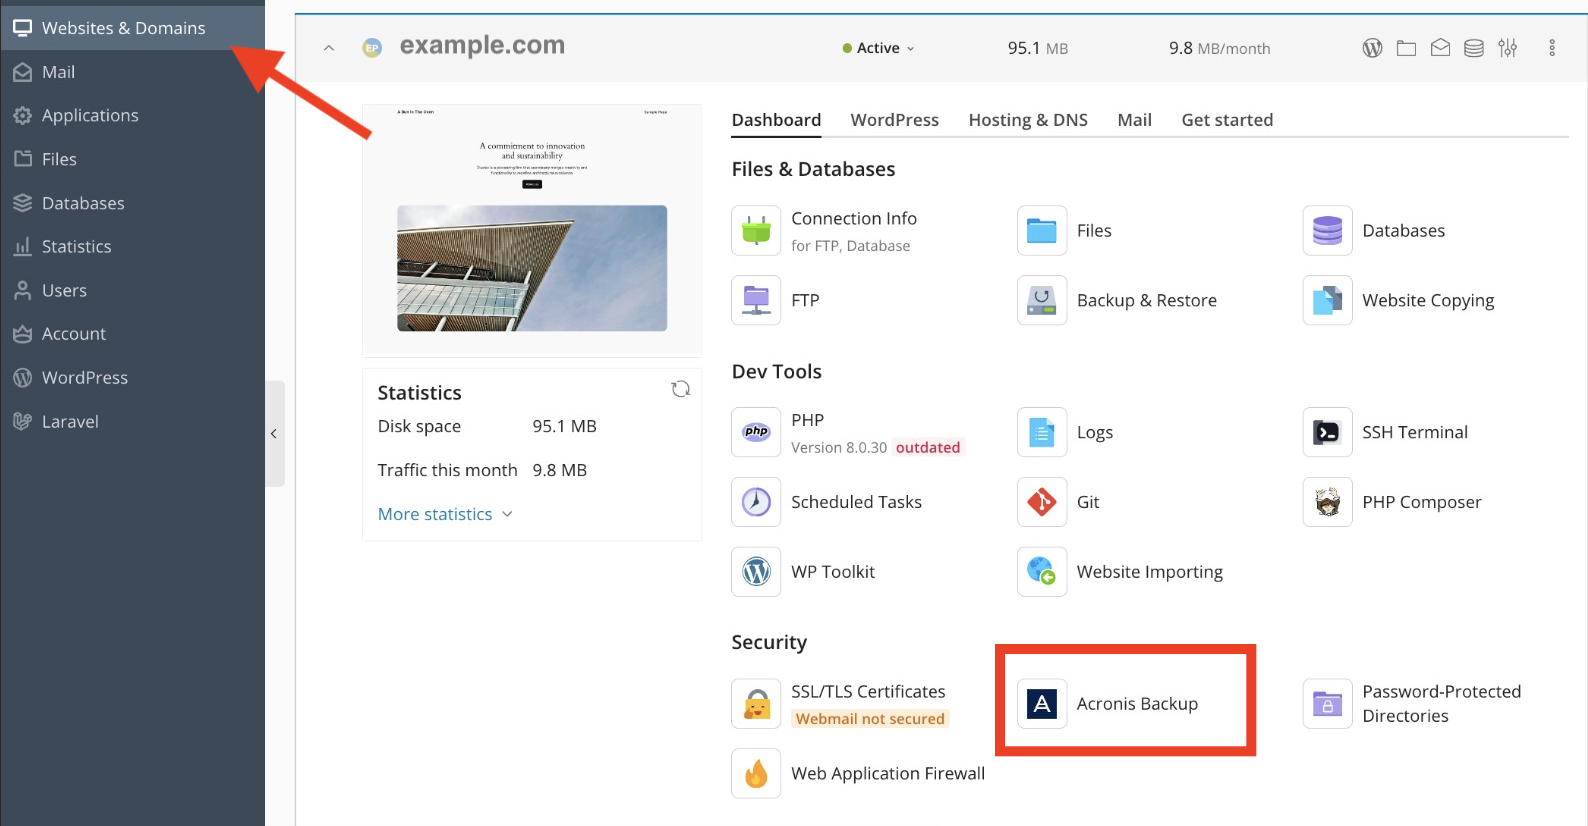This screenshot has width=1588, height=826.
Task: Open the Active status dropdown
Action: [x=879, y=48]
